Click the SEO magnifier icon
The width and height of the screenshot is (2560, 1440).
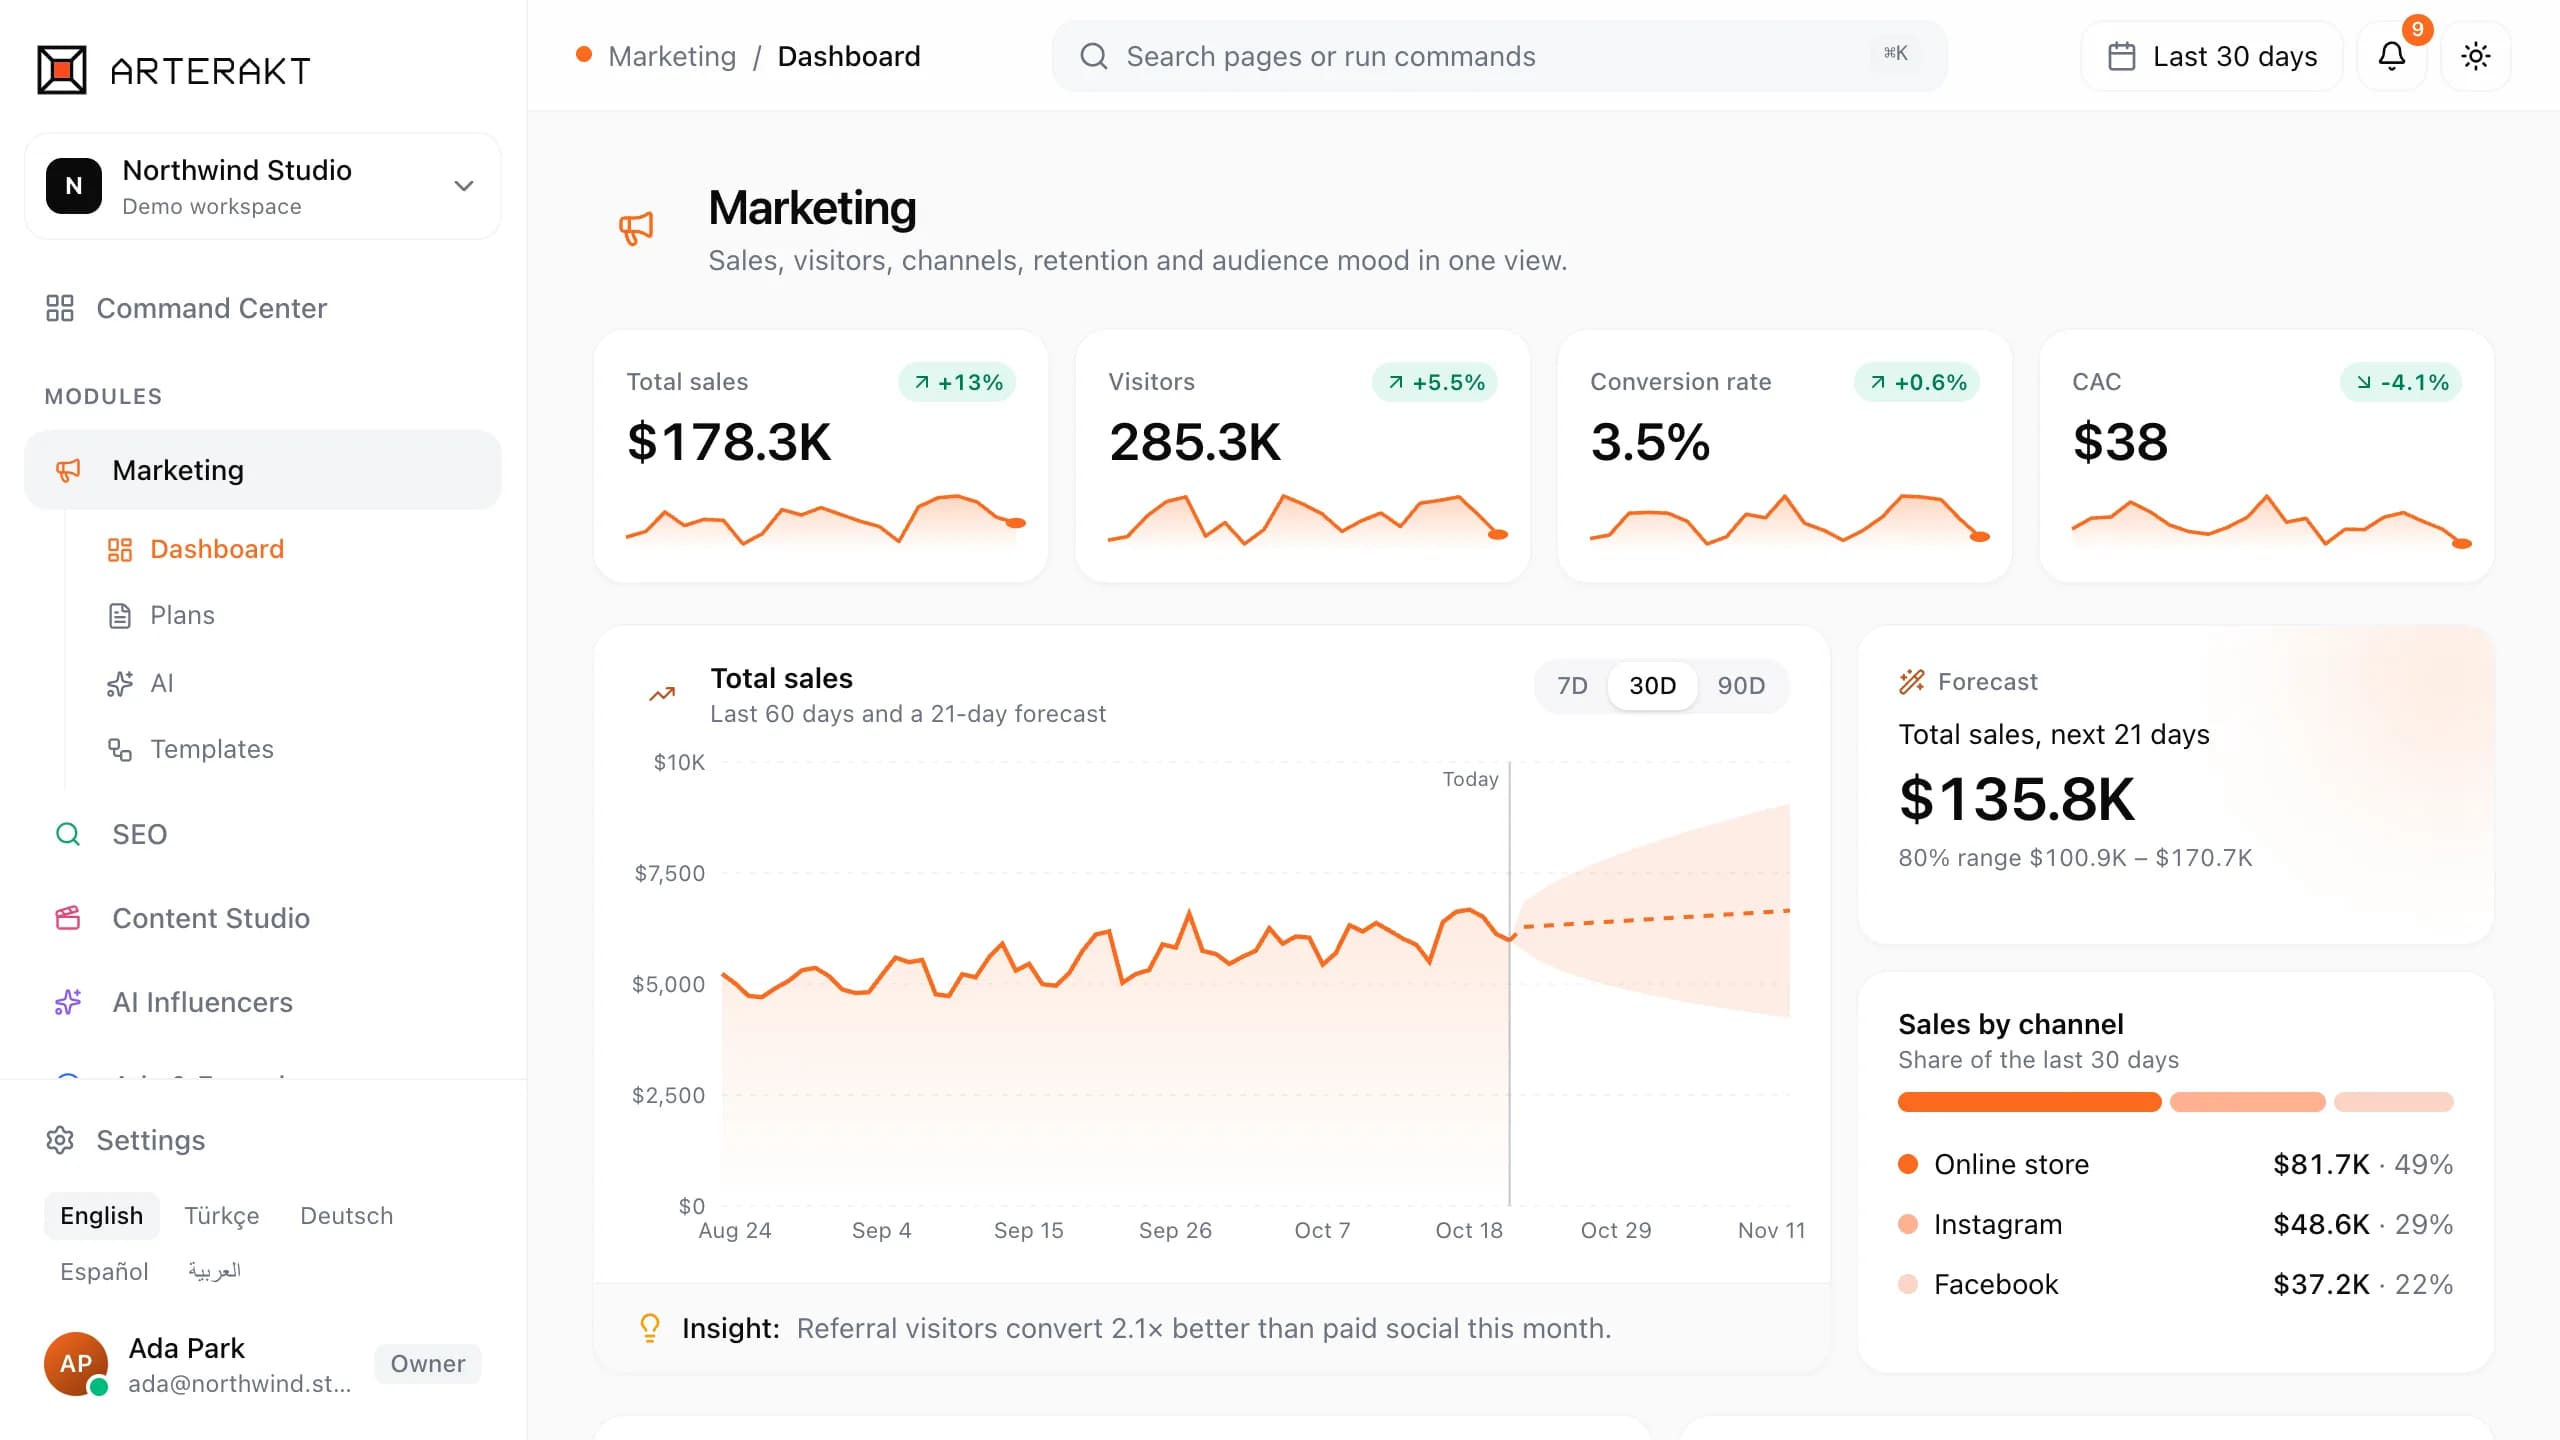68,834
